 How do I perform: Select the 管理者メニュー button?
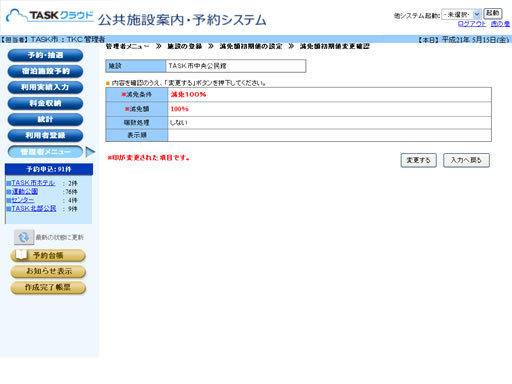(x=45, y=152)
